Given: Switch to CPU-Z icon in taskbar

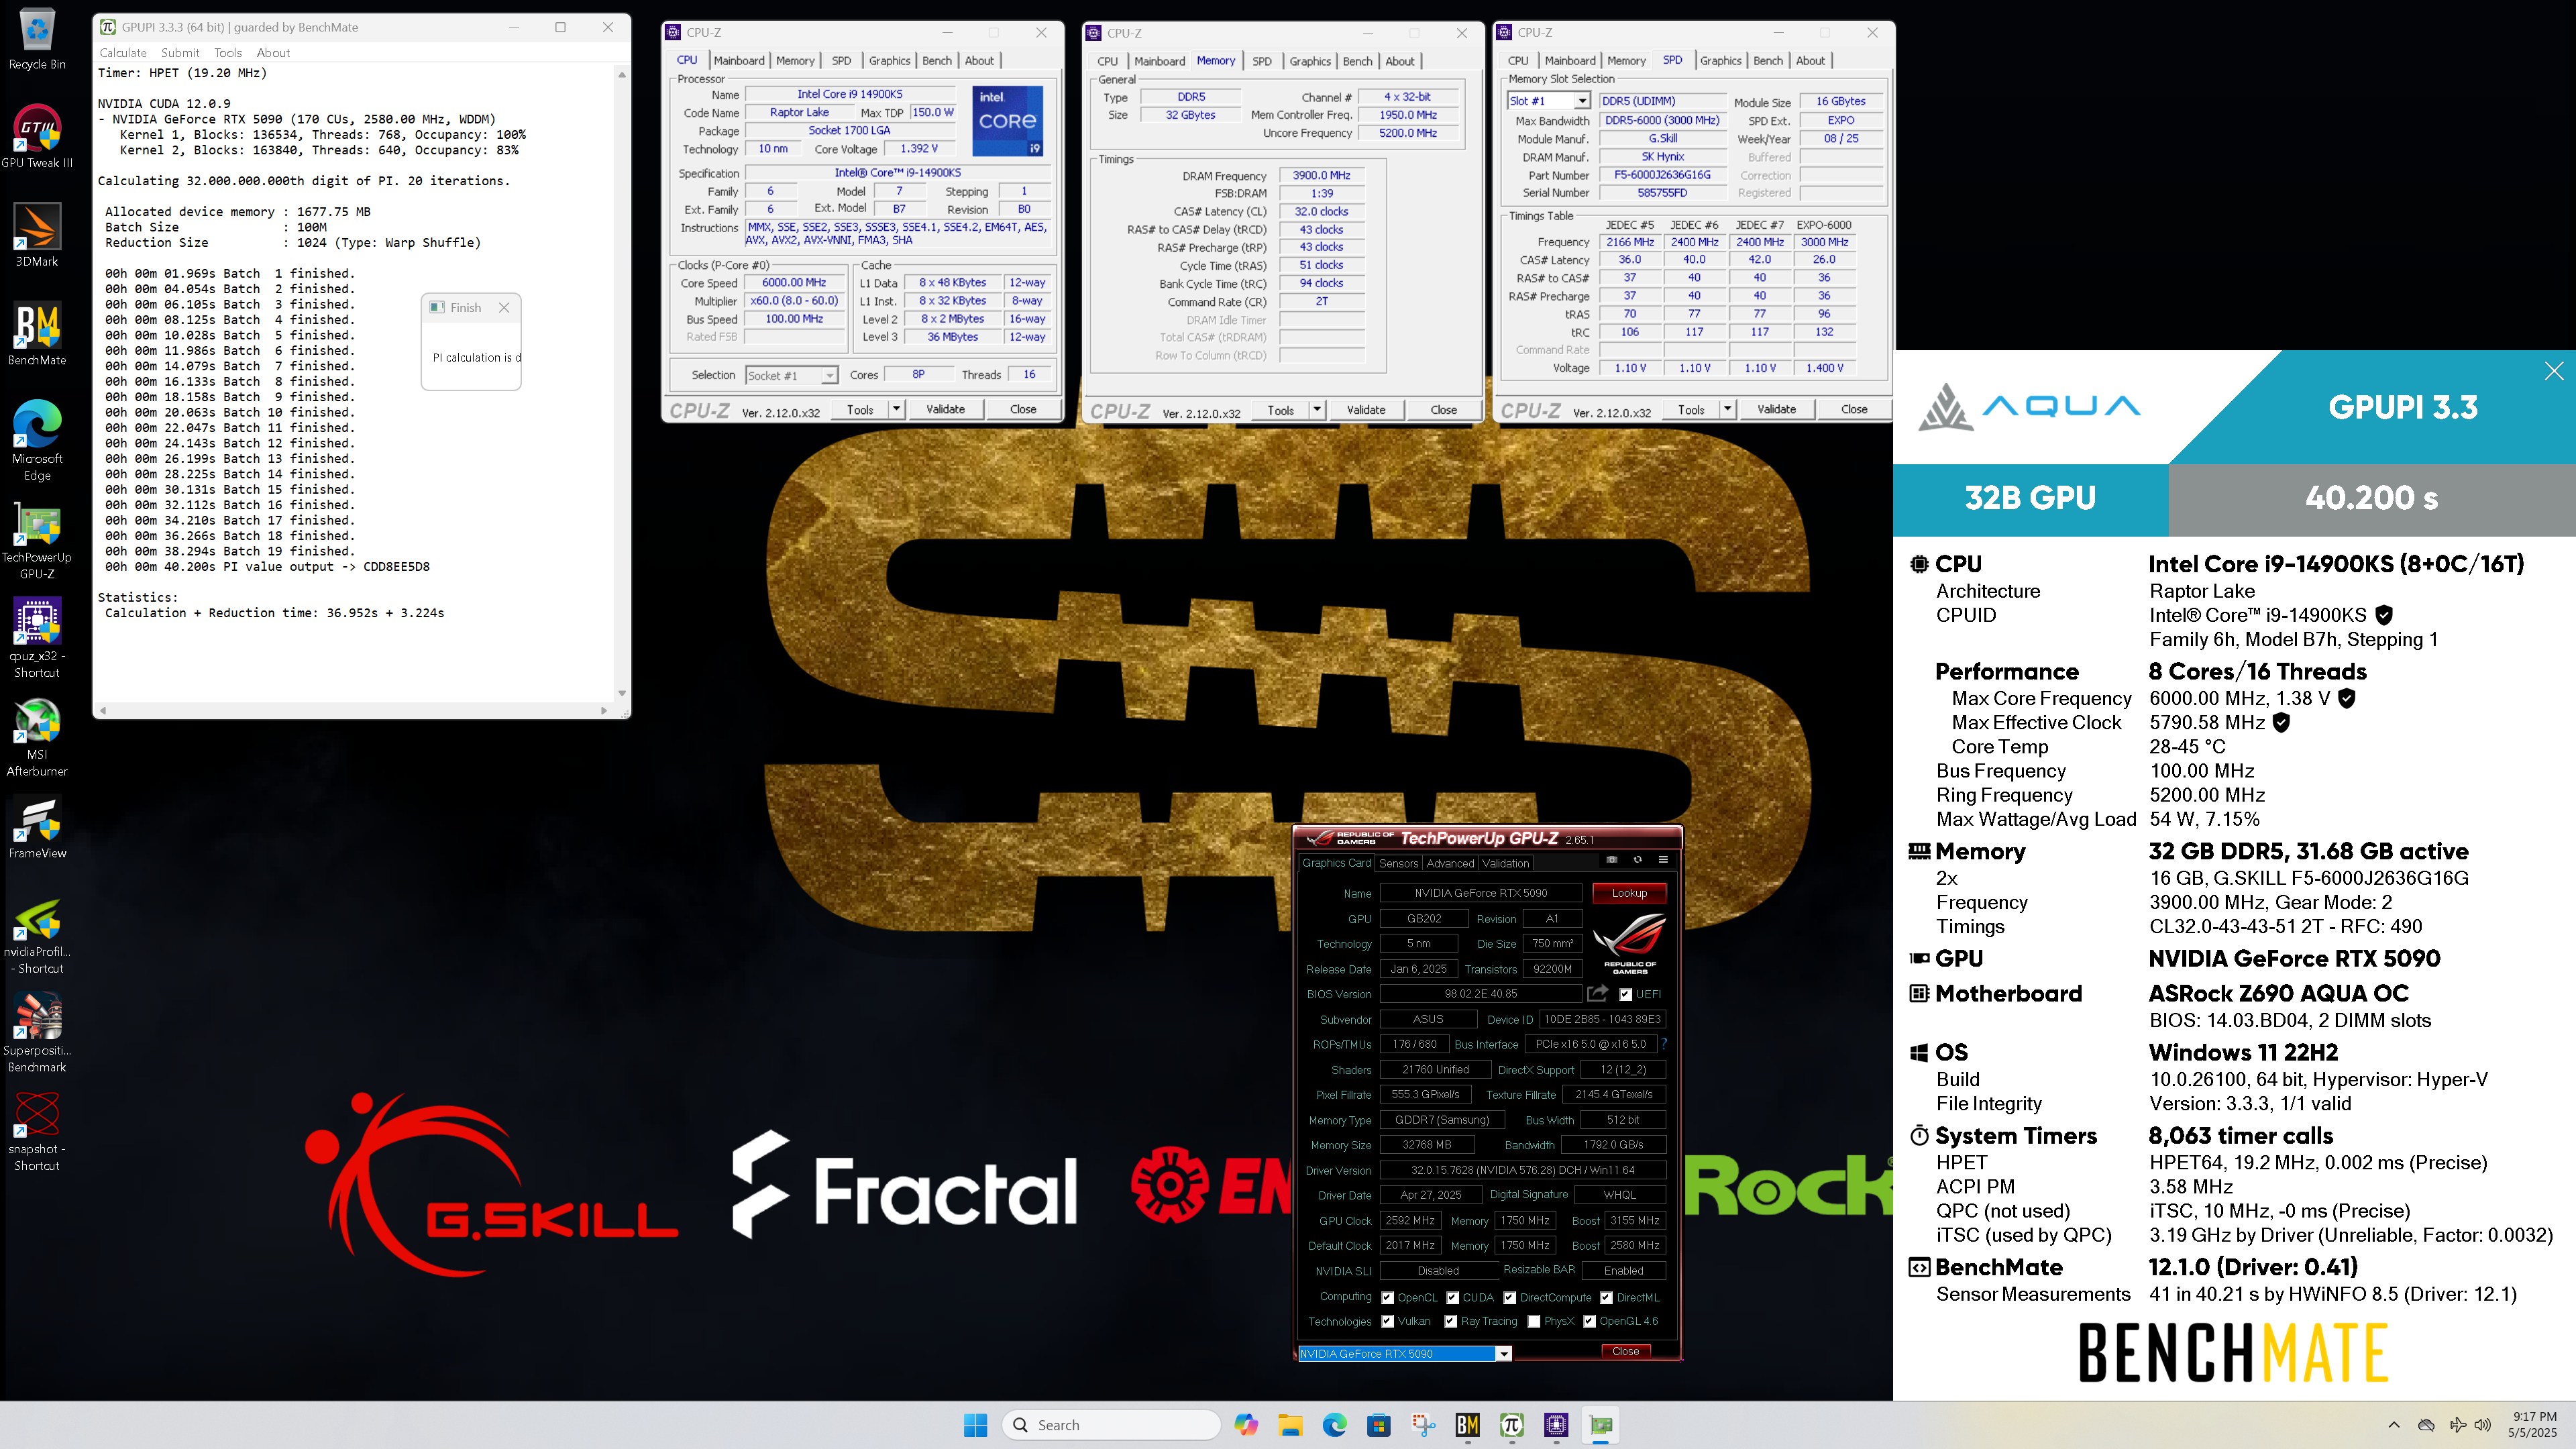Looking at the screenshot, I should 1556,1425.
